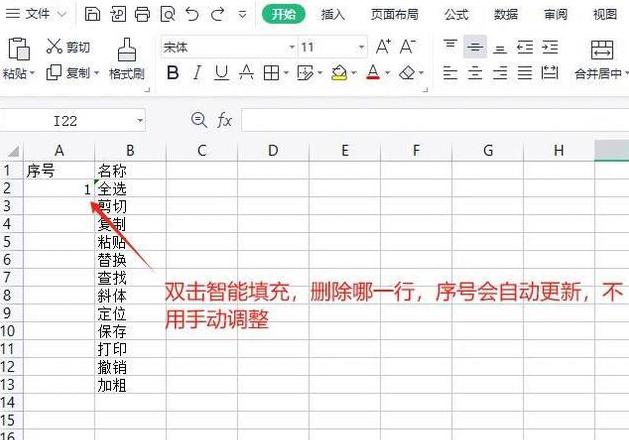Screen dimensions: 629x440
Task: Toggle bottom vertical alignment
Action: (x=500, y=48)
